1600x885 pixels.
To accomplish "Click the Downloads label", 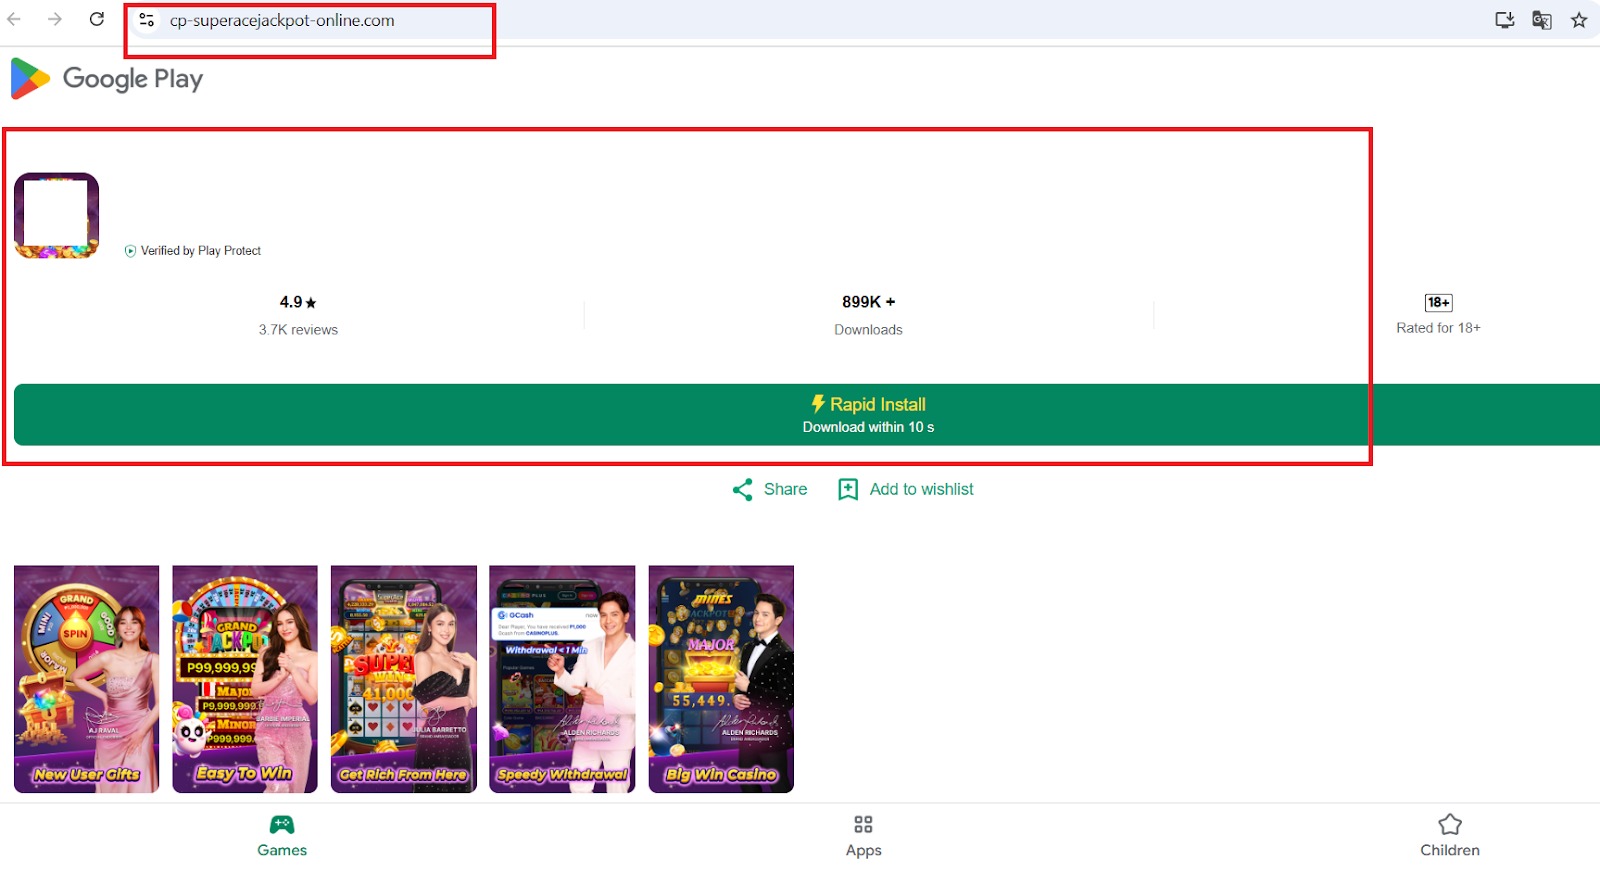I will tap(869, 330).
